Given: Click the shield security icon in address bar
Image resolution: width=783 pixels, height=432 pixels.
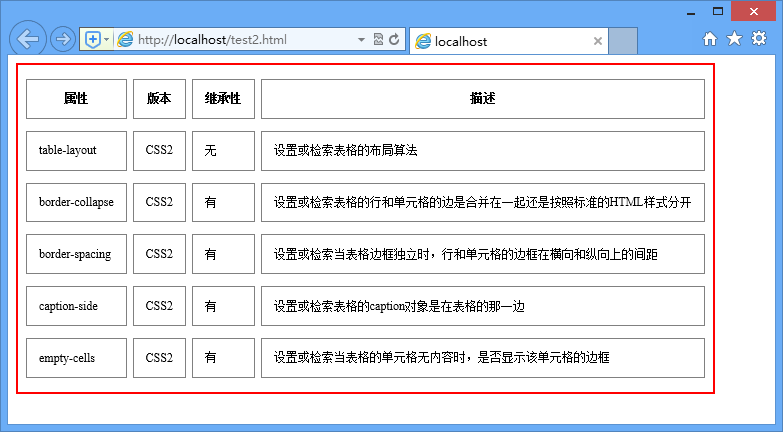Looking at the screenshot, I should point(93,40).
